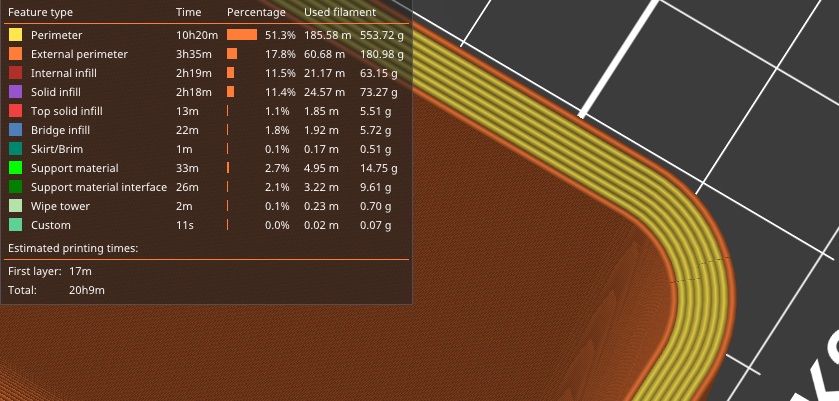
Task: Click the 180.98 g filament weight
Action: point(382,54)
